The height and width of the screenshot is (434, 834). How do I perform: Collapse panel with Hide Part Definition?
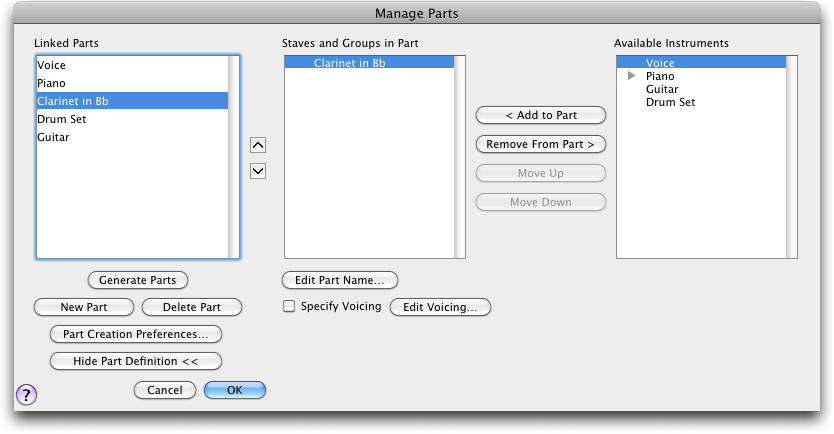click(x=136, y=361)
